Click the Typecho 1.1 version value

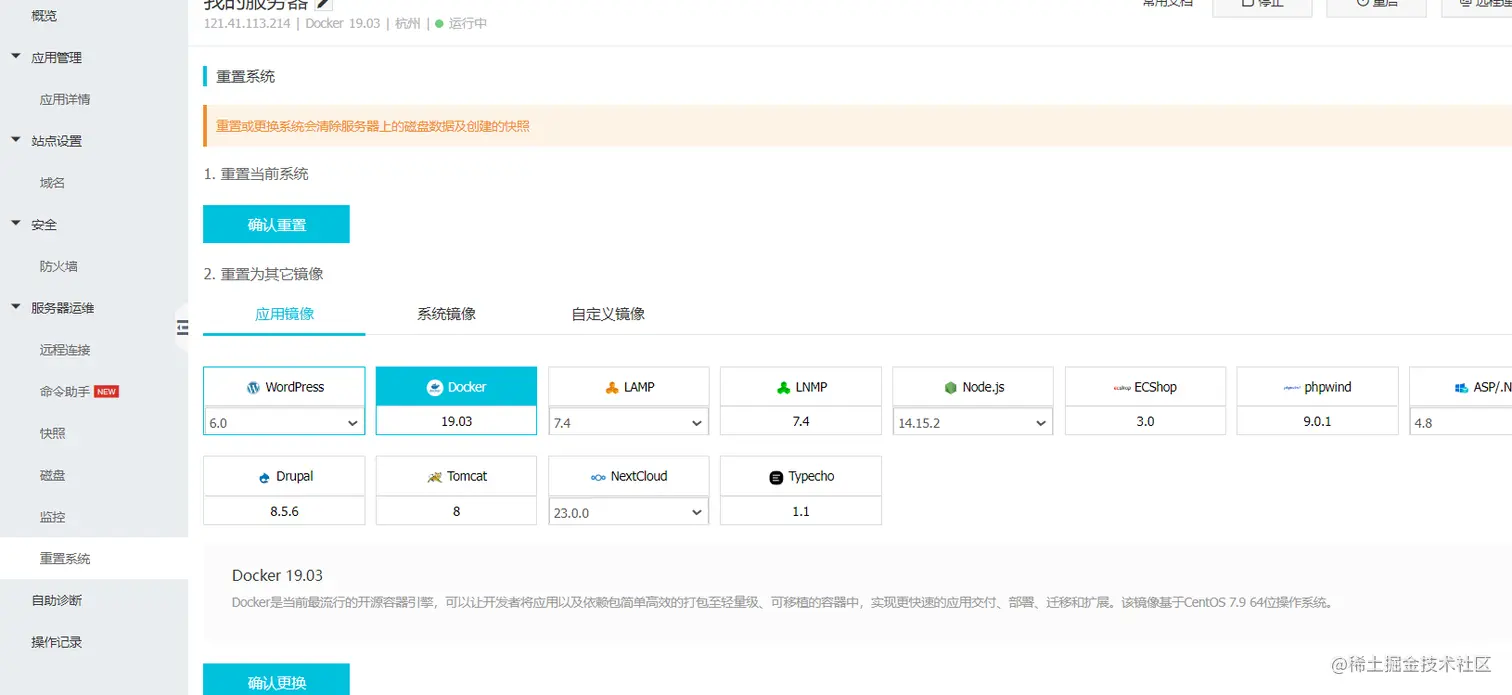point(801,511)
